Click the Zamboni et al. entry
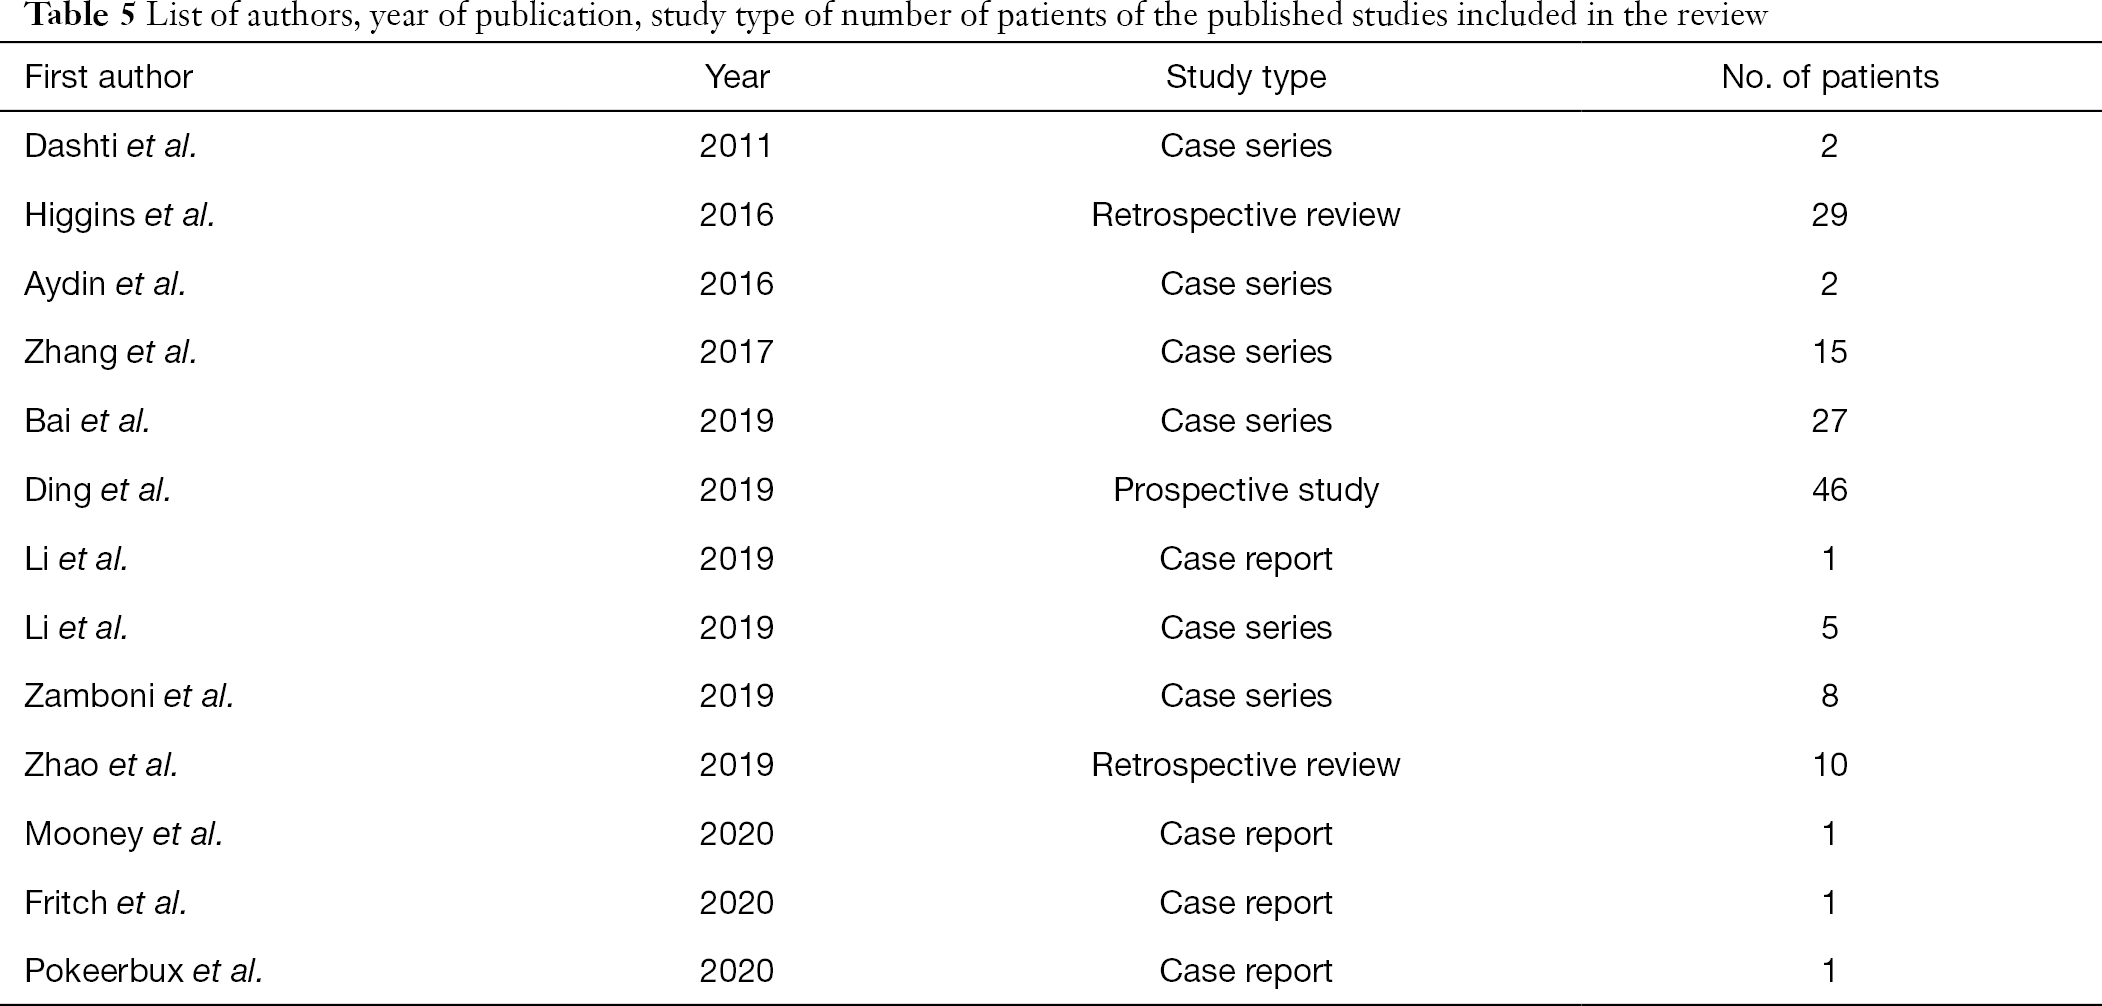2102x1006 pixels. (x=129, y=696)
